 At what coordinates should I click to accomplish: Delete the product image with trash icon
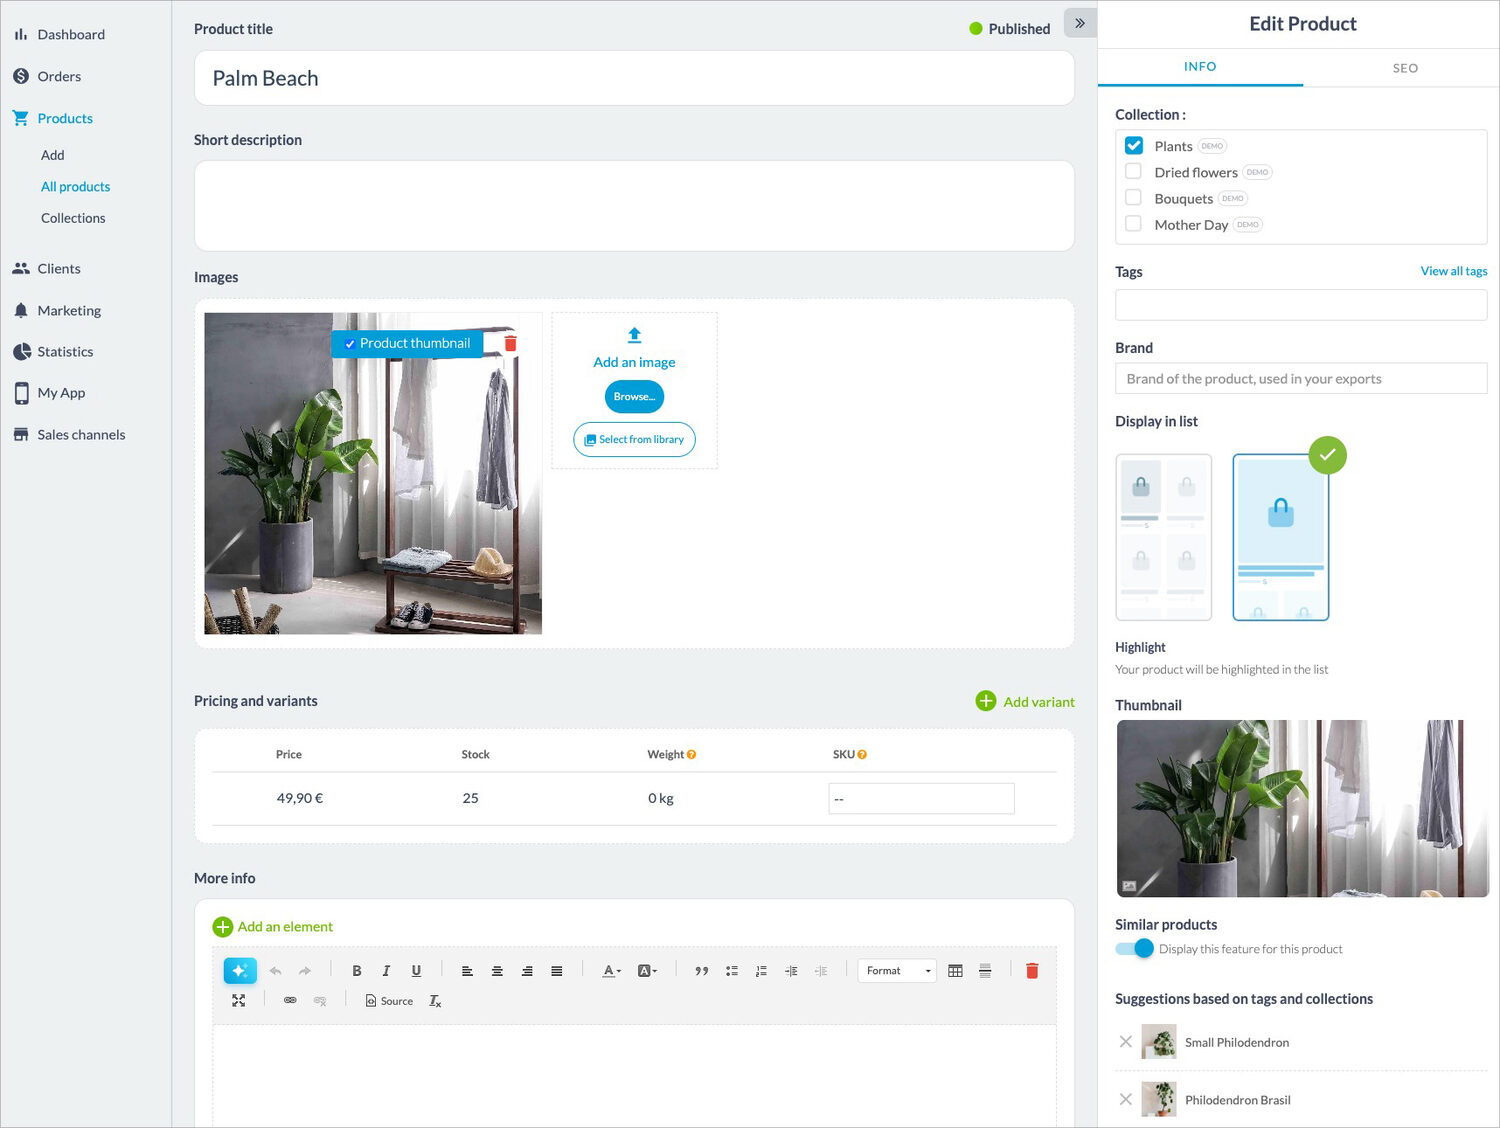[510, 343]
